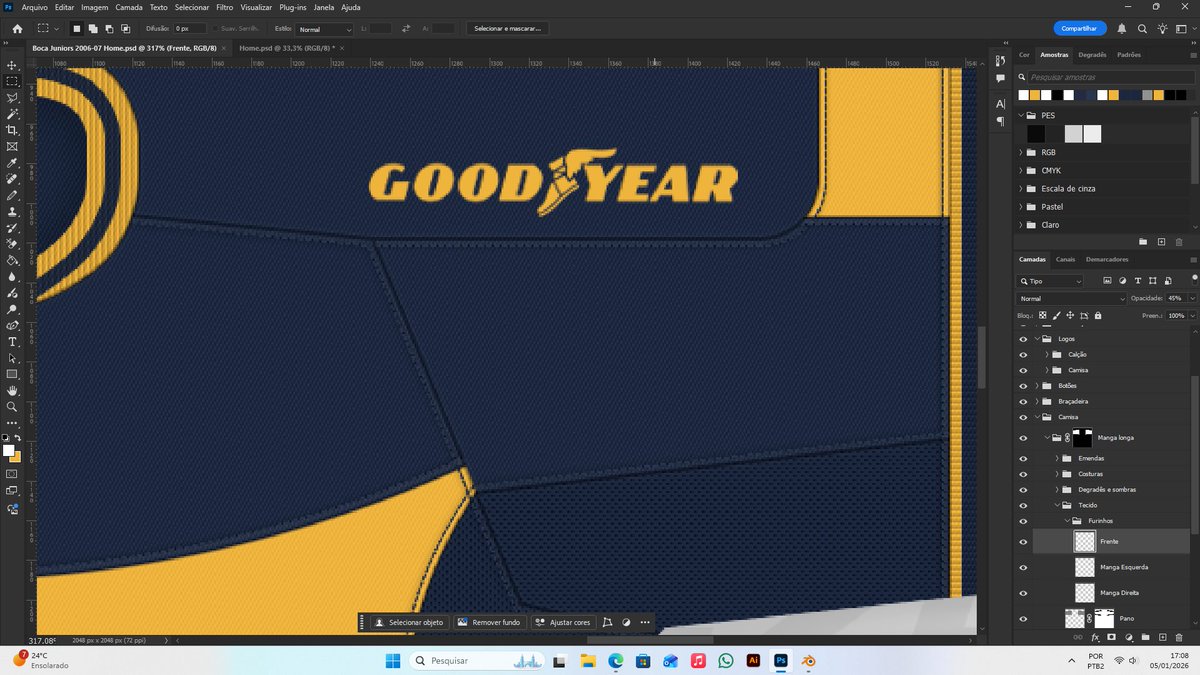Select the Brush tool

pos(12,195)
